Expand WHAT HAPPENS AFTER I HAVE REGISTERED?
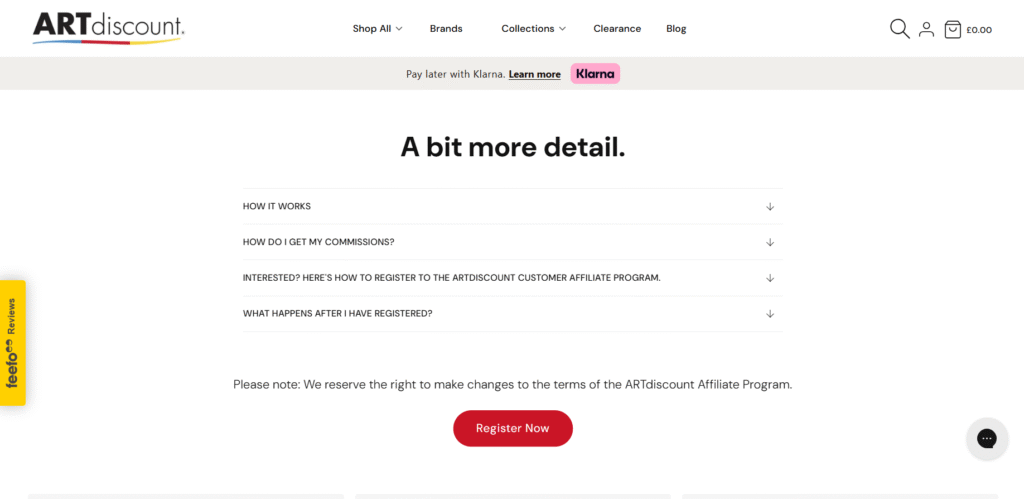This screenshot has width=1024, height=499. click(x=337, y=314)
